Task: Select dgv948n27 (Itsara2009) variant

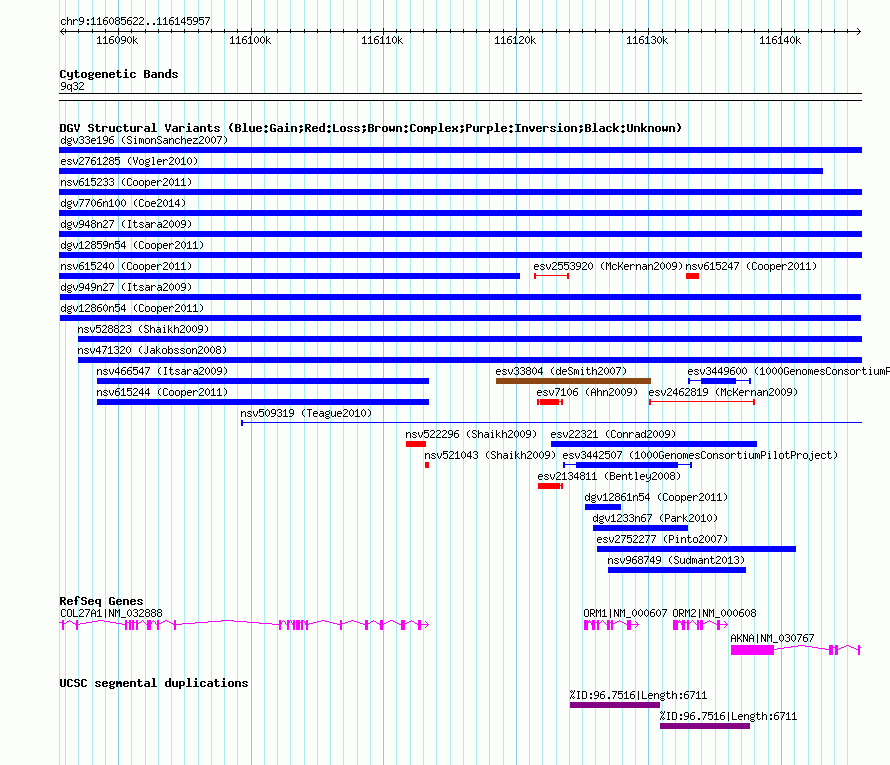Action: point(460,234)
